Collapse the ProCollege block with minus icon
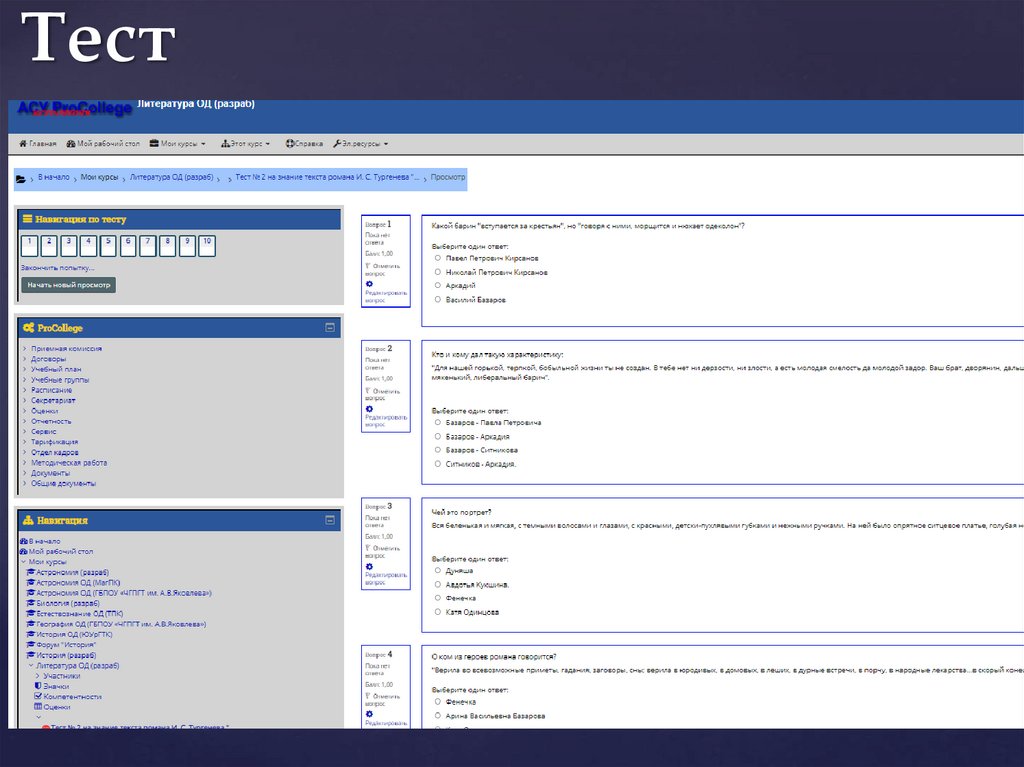This screenshot has width=1024, height=767. tap(330, 327)
